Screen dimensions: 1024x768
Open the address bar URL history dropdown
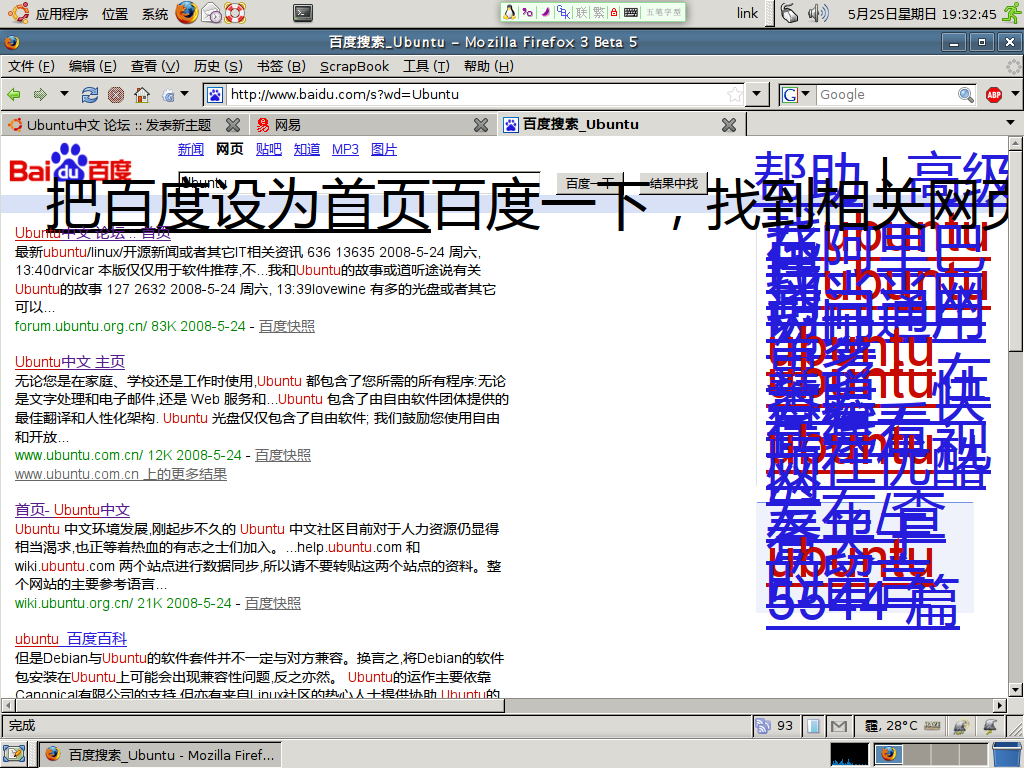(x=756, y=95)
